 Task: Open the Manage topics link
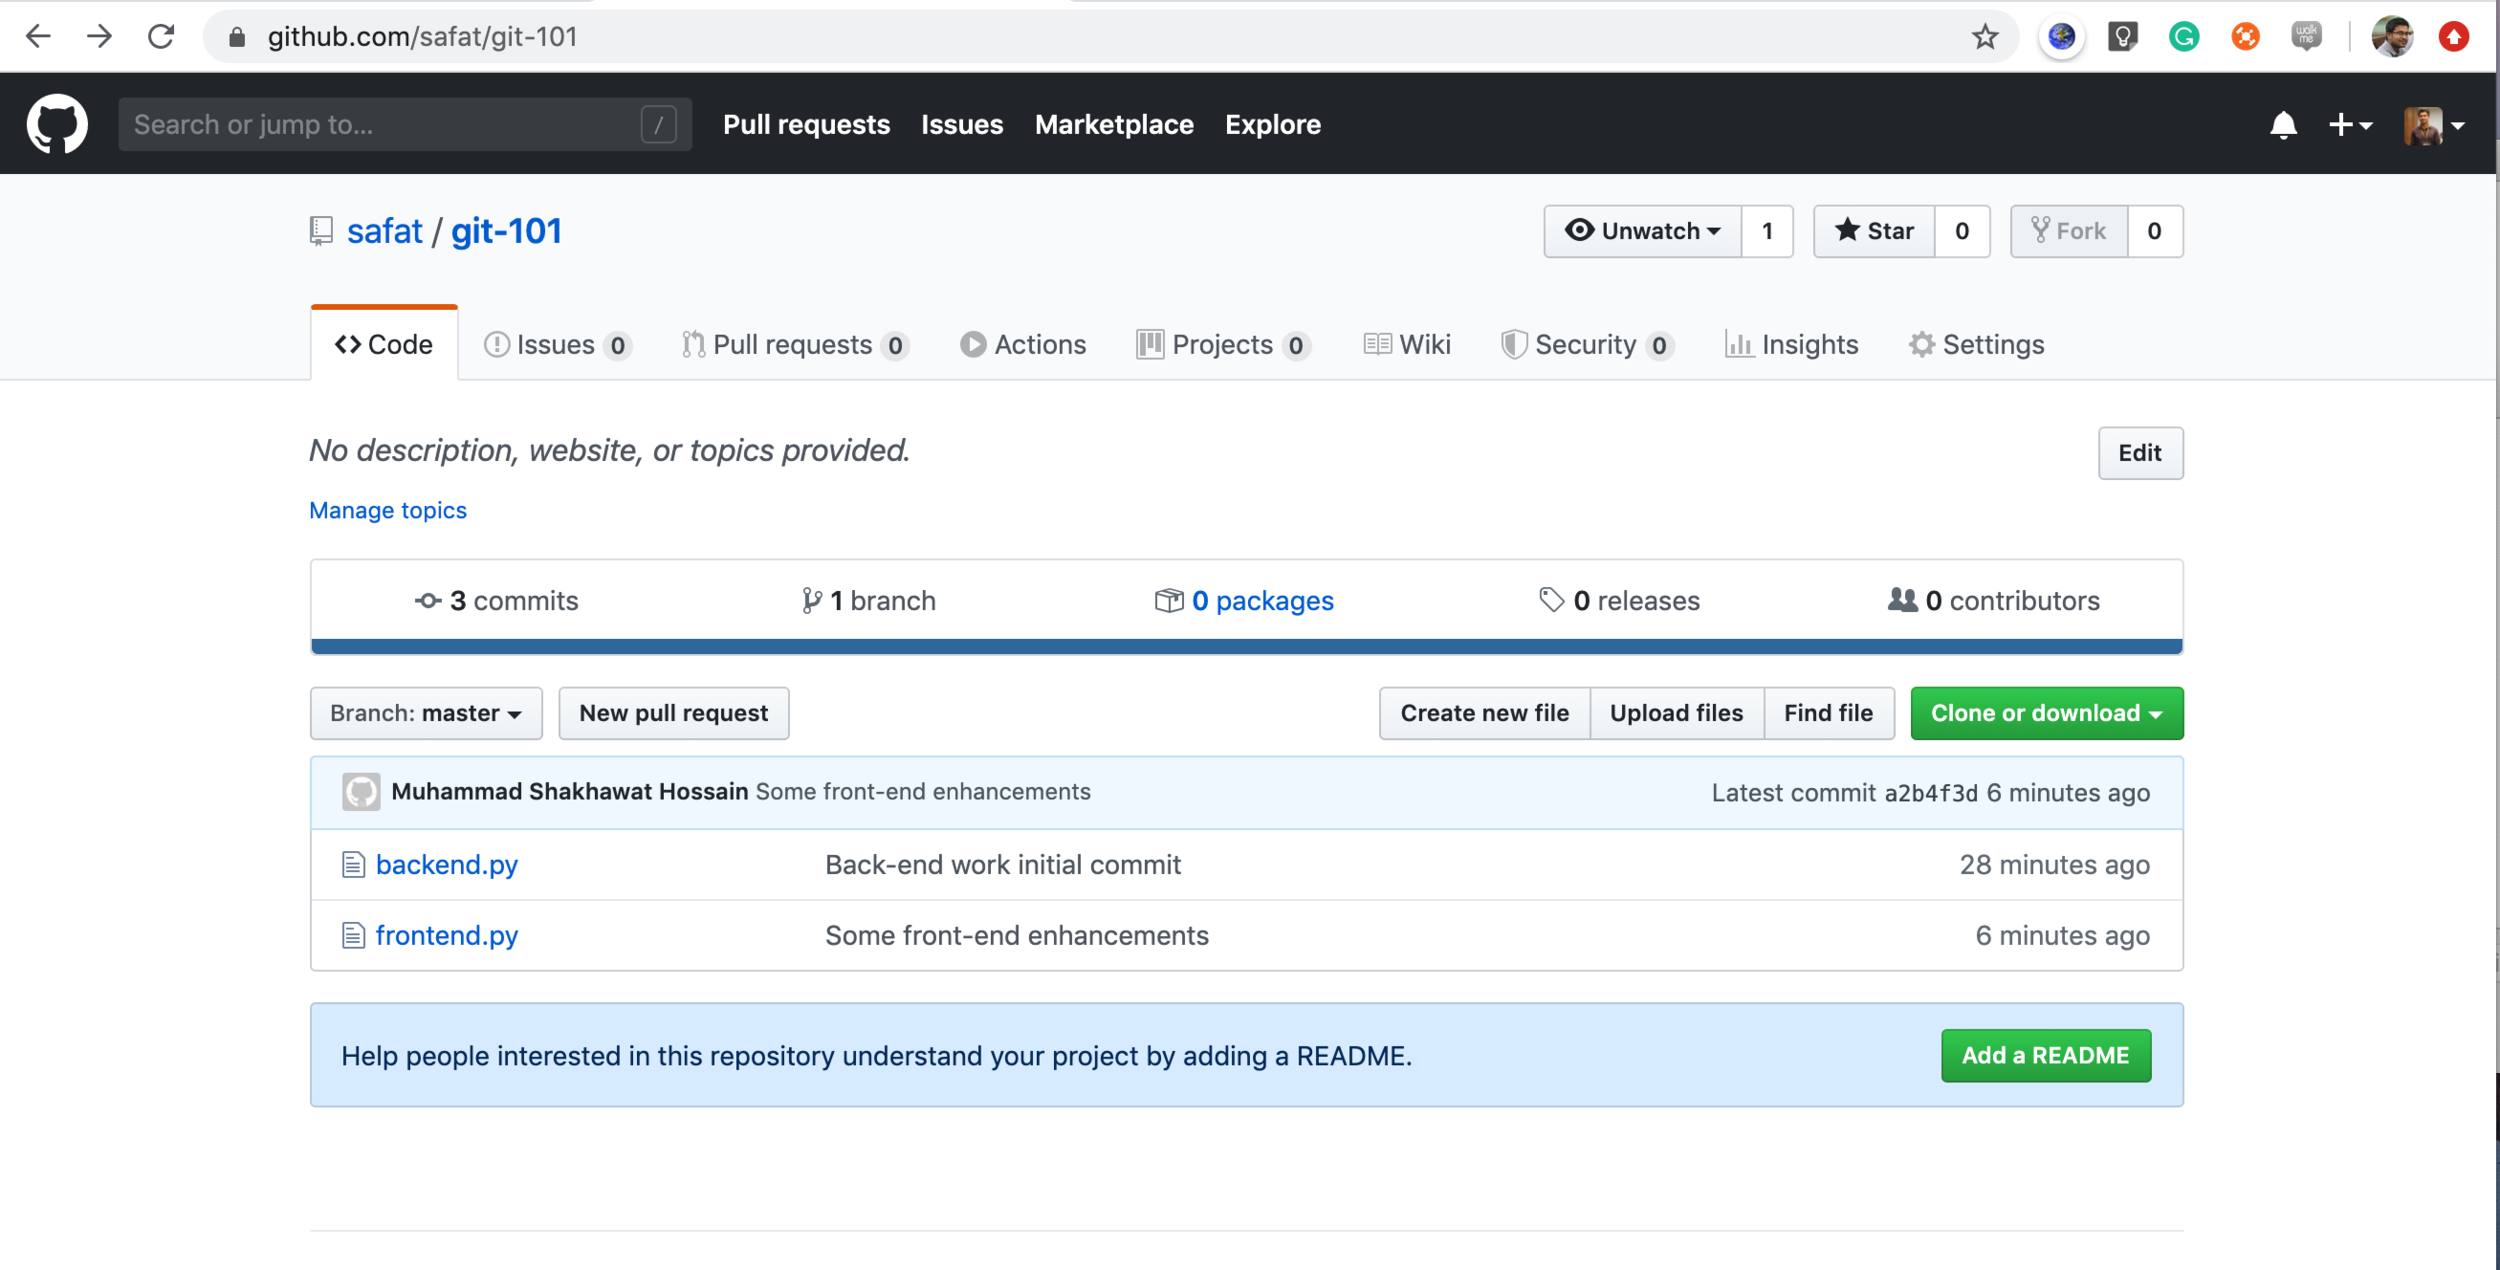[x=388, y=510]
